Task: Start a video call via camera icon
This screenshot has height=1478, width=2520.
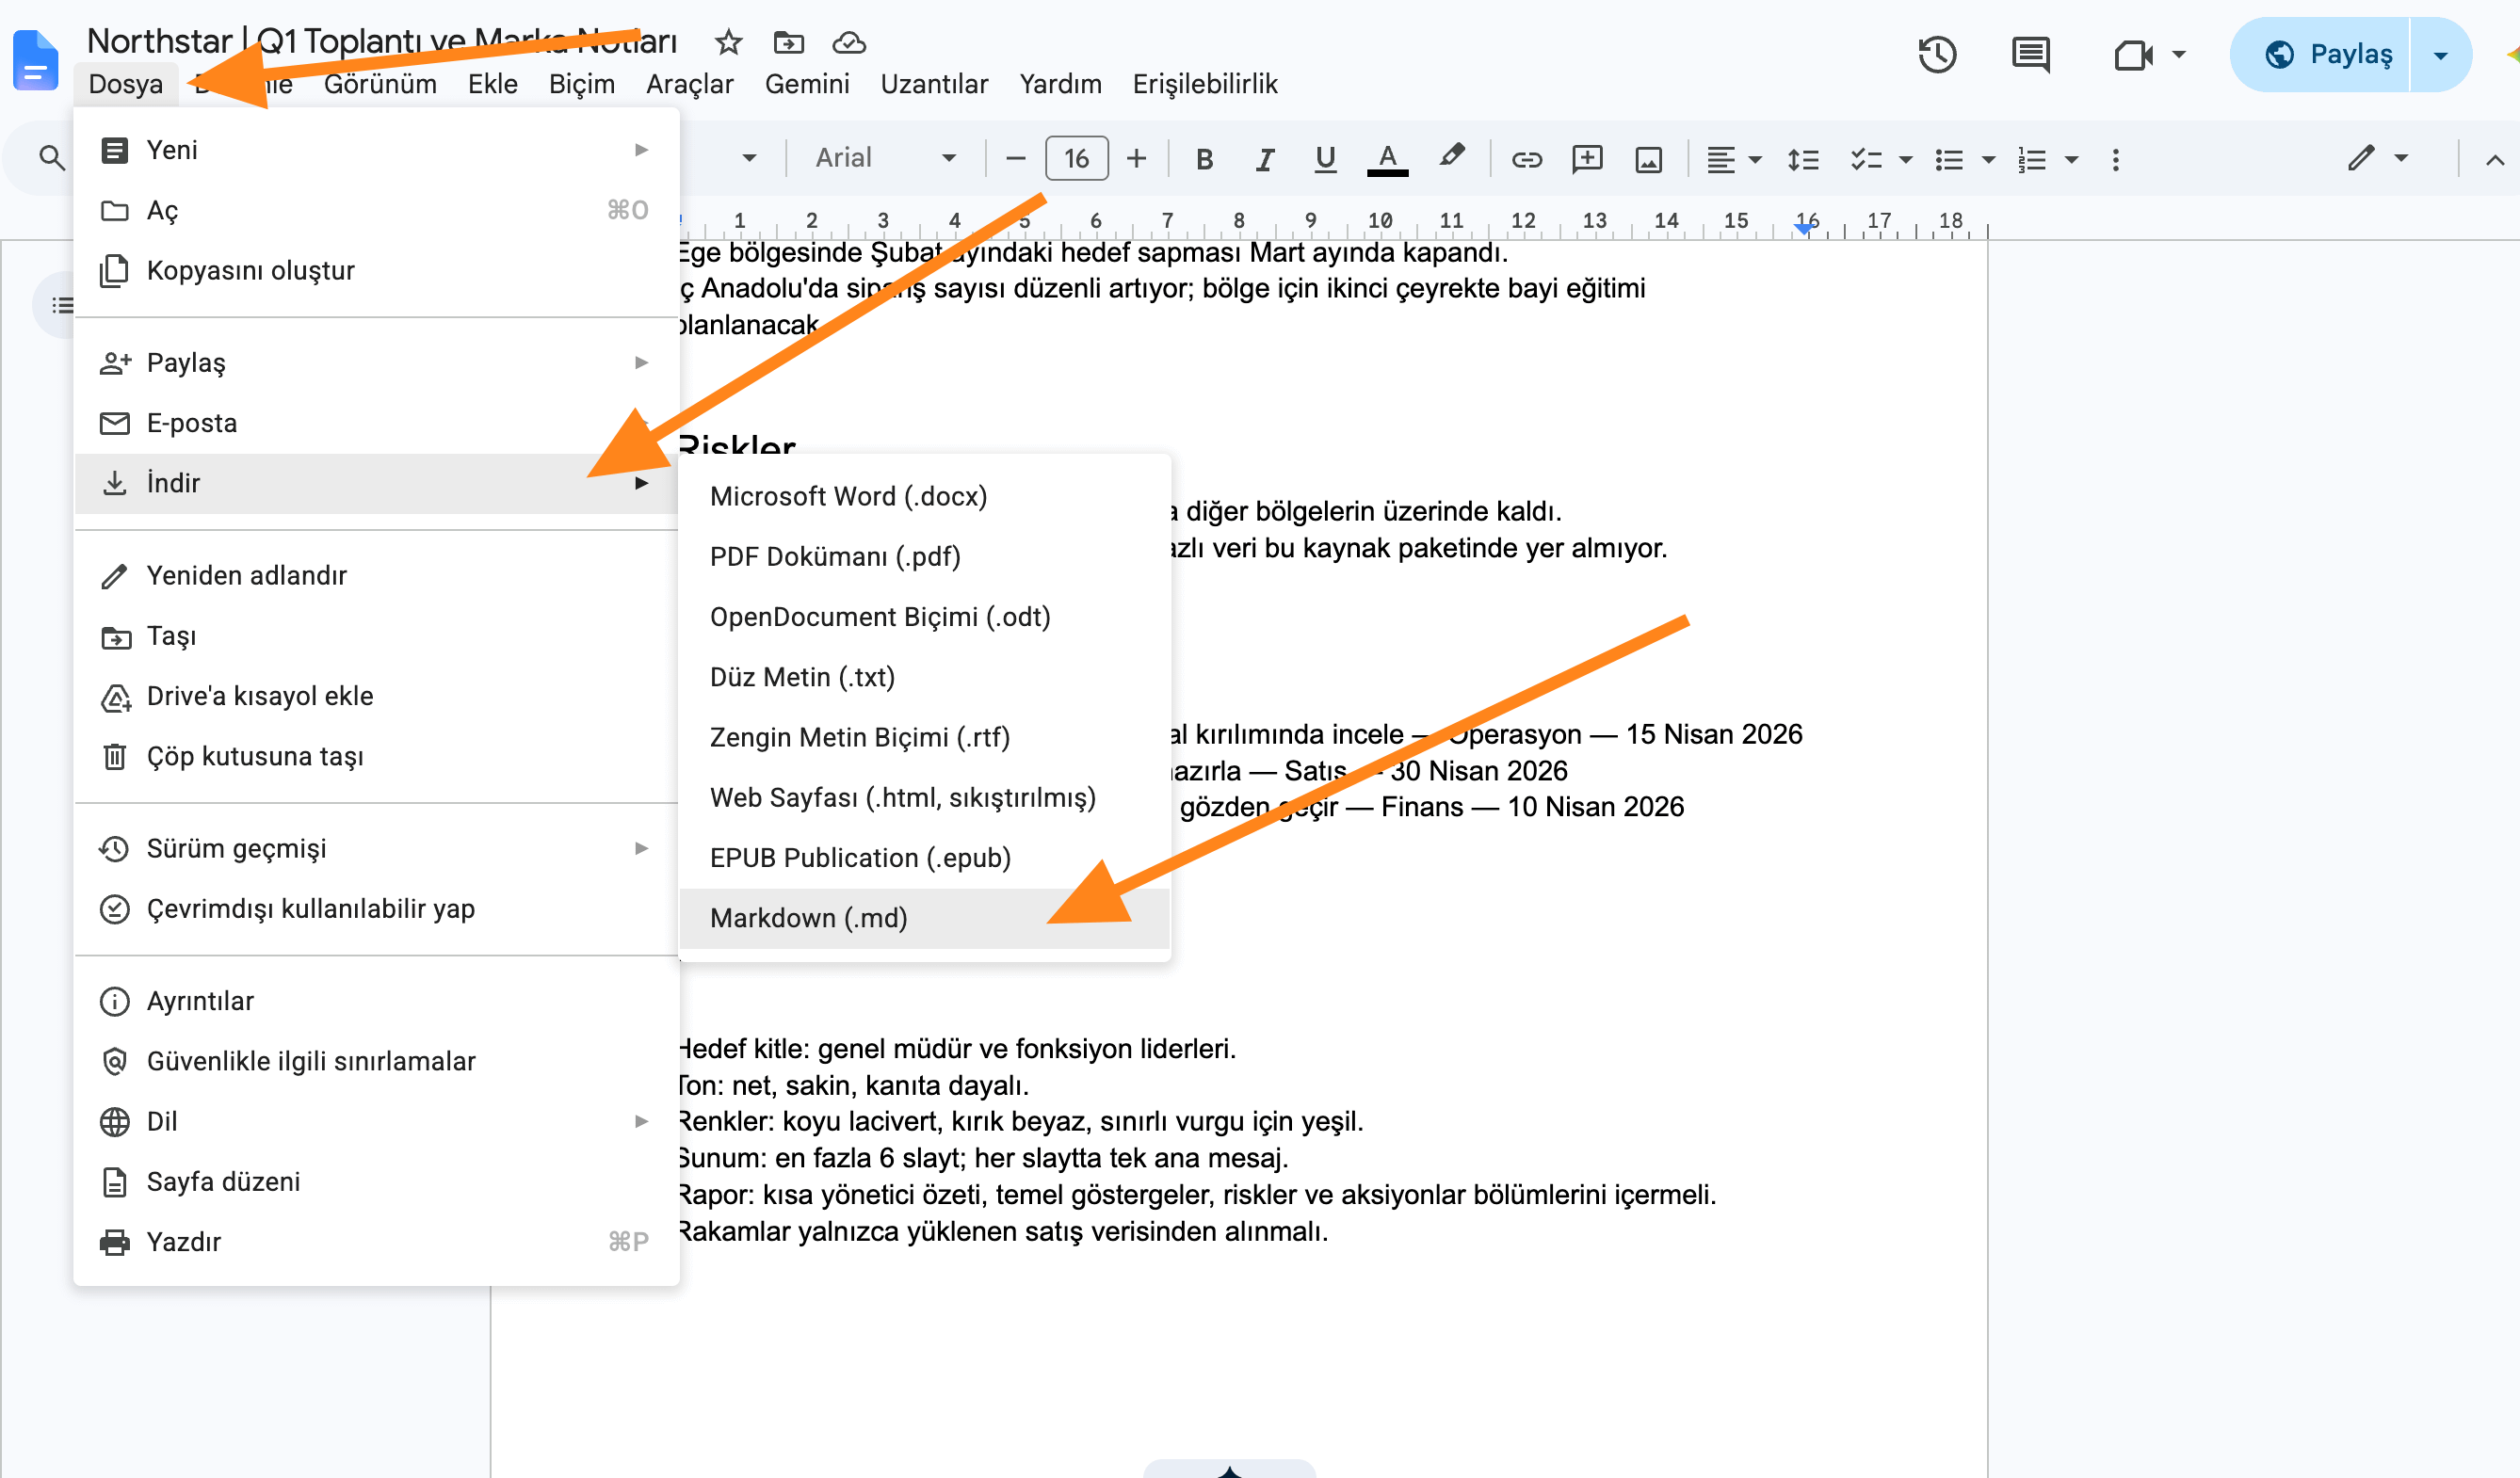Action: 2132,54
